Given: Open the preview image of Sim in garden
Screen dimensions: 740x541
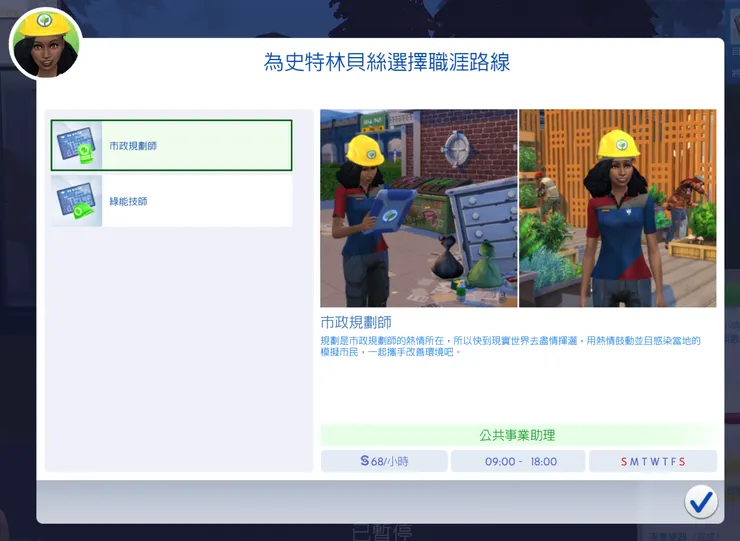Looking at the screenshot, I should [618, 208].
